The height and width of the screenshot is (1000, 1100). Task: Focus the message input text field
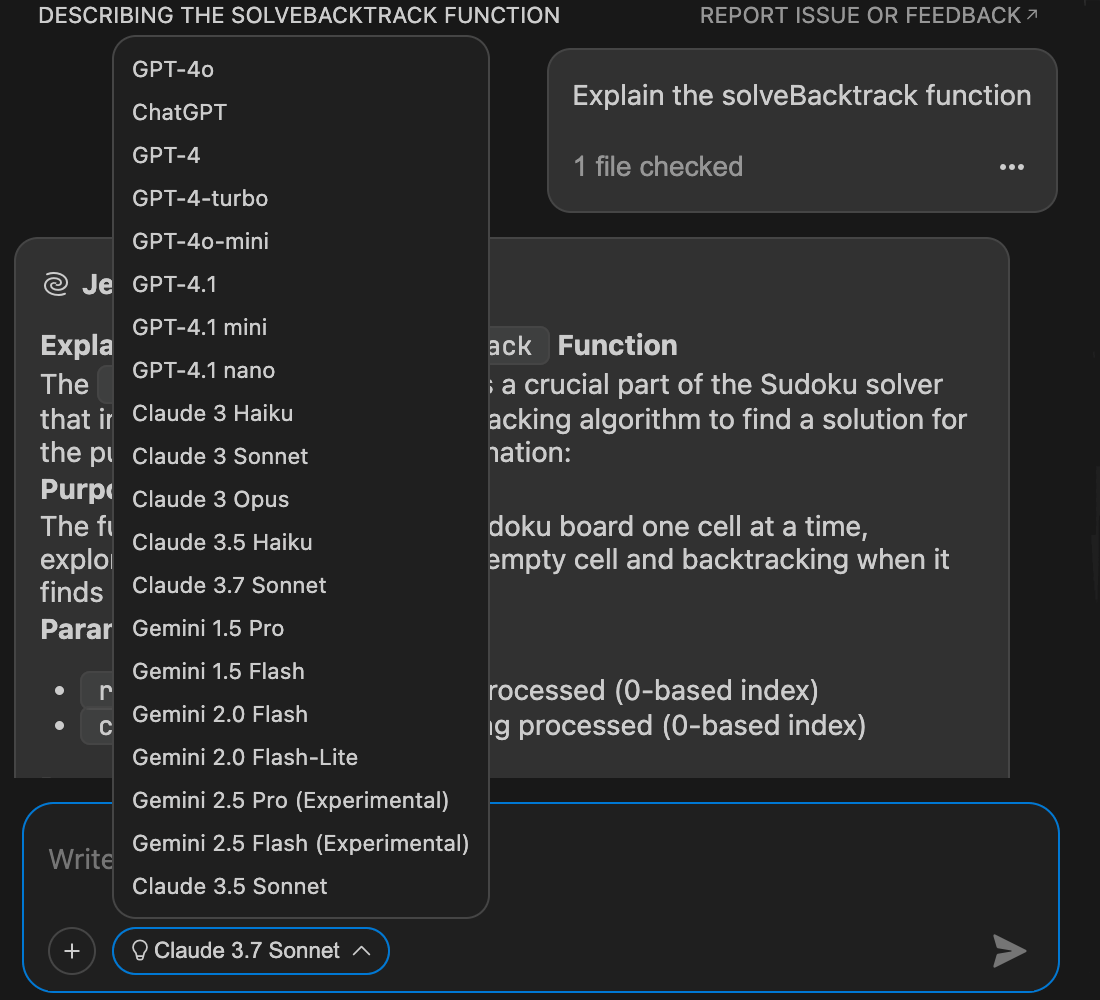click(700, 860)
